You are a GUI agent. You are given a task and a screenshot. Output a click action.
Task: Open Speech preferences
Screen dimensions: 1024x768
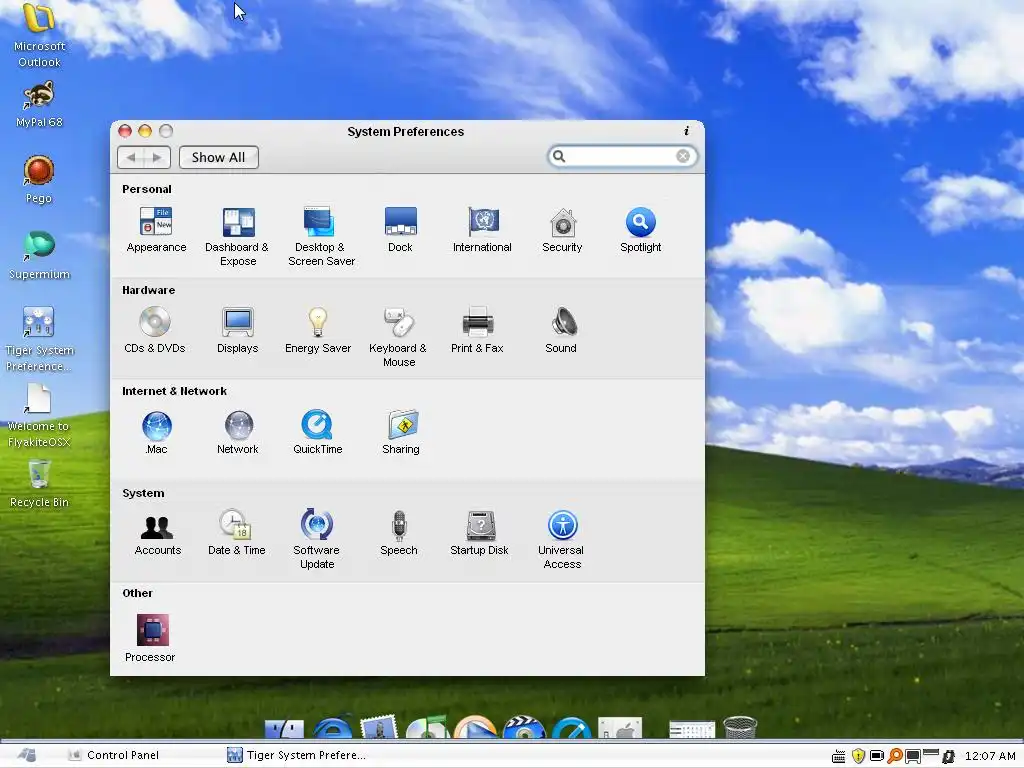[399, 533]
